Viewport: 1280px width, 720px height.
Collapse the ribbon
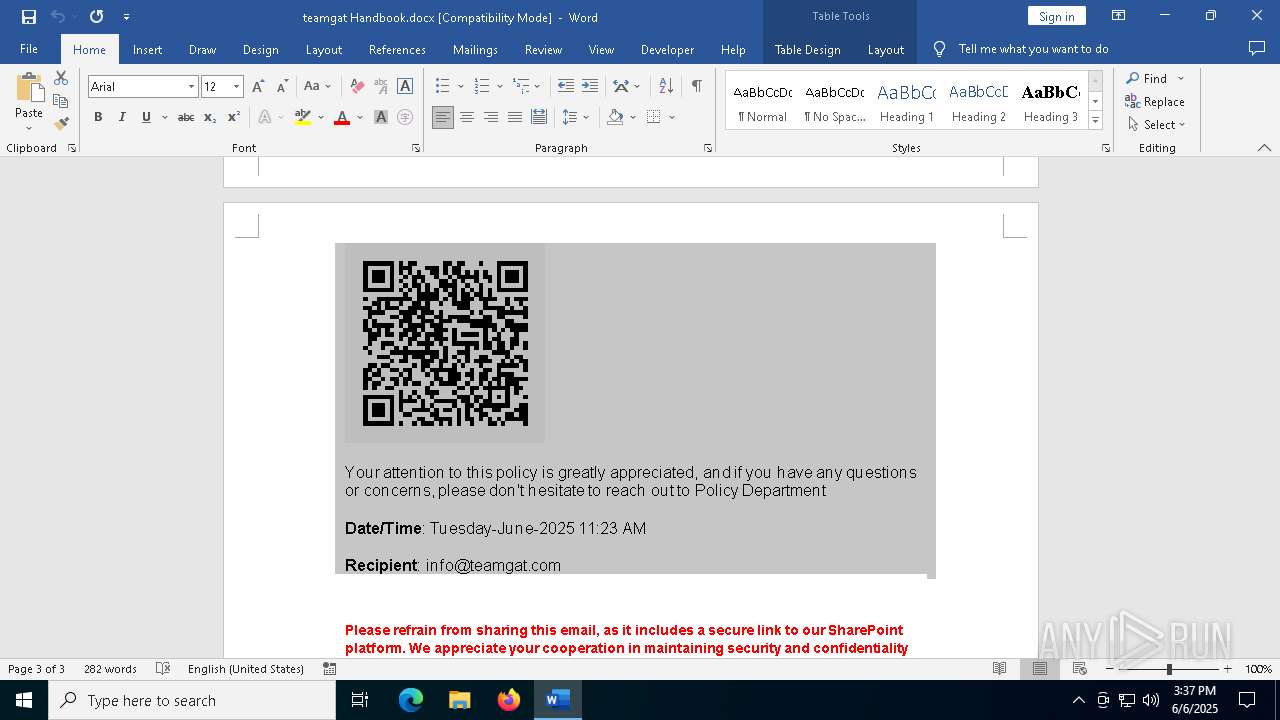pyautogui.click(x=1264, y=148)
